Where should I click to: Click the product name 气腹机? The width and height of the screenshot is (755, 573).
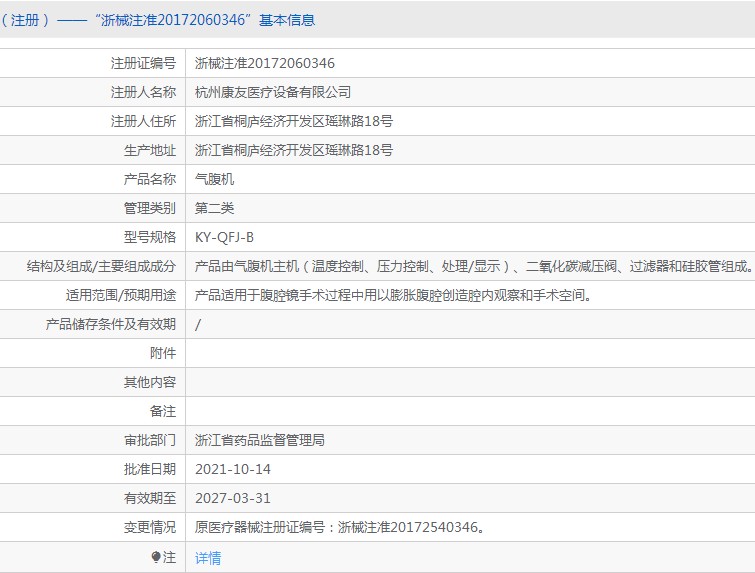(214, 179)
